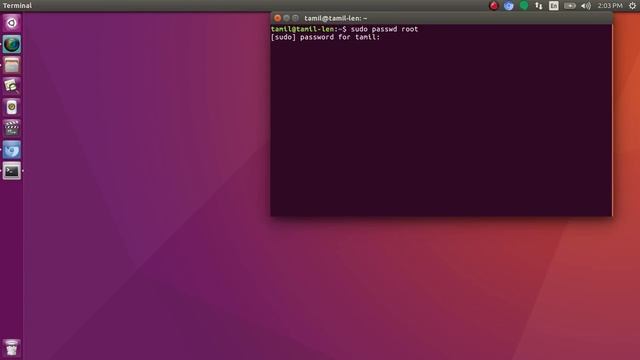Maximize the terminal window

296,18
